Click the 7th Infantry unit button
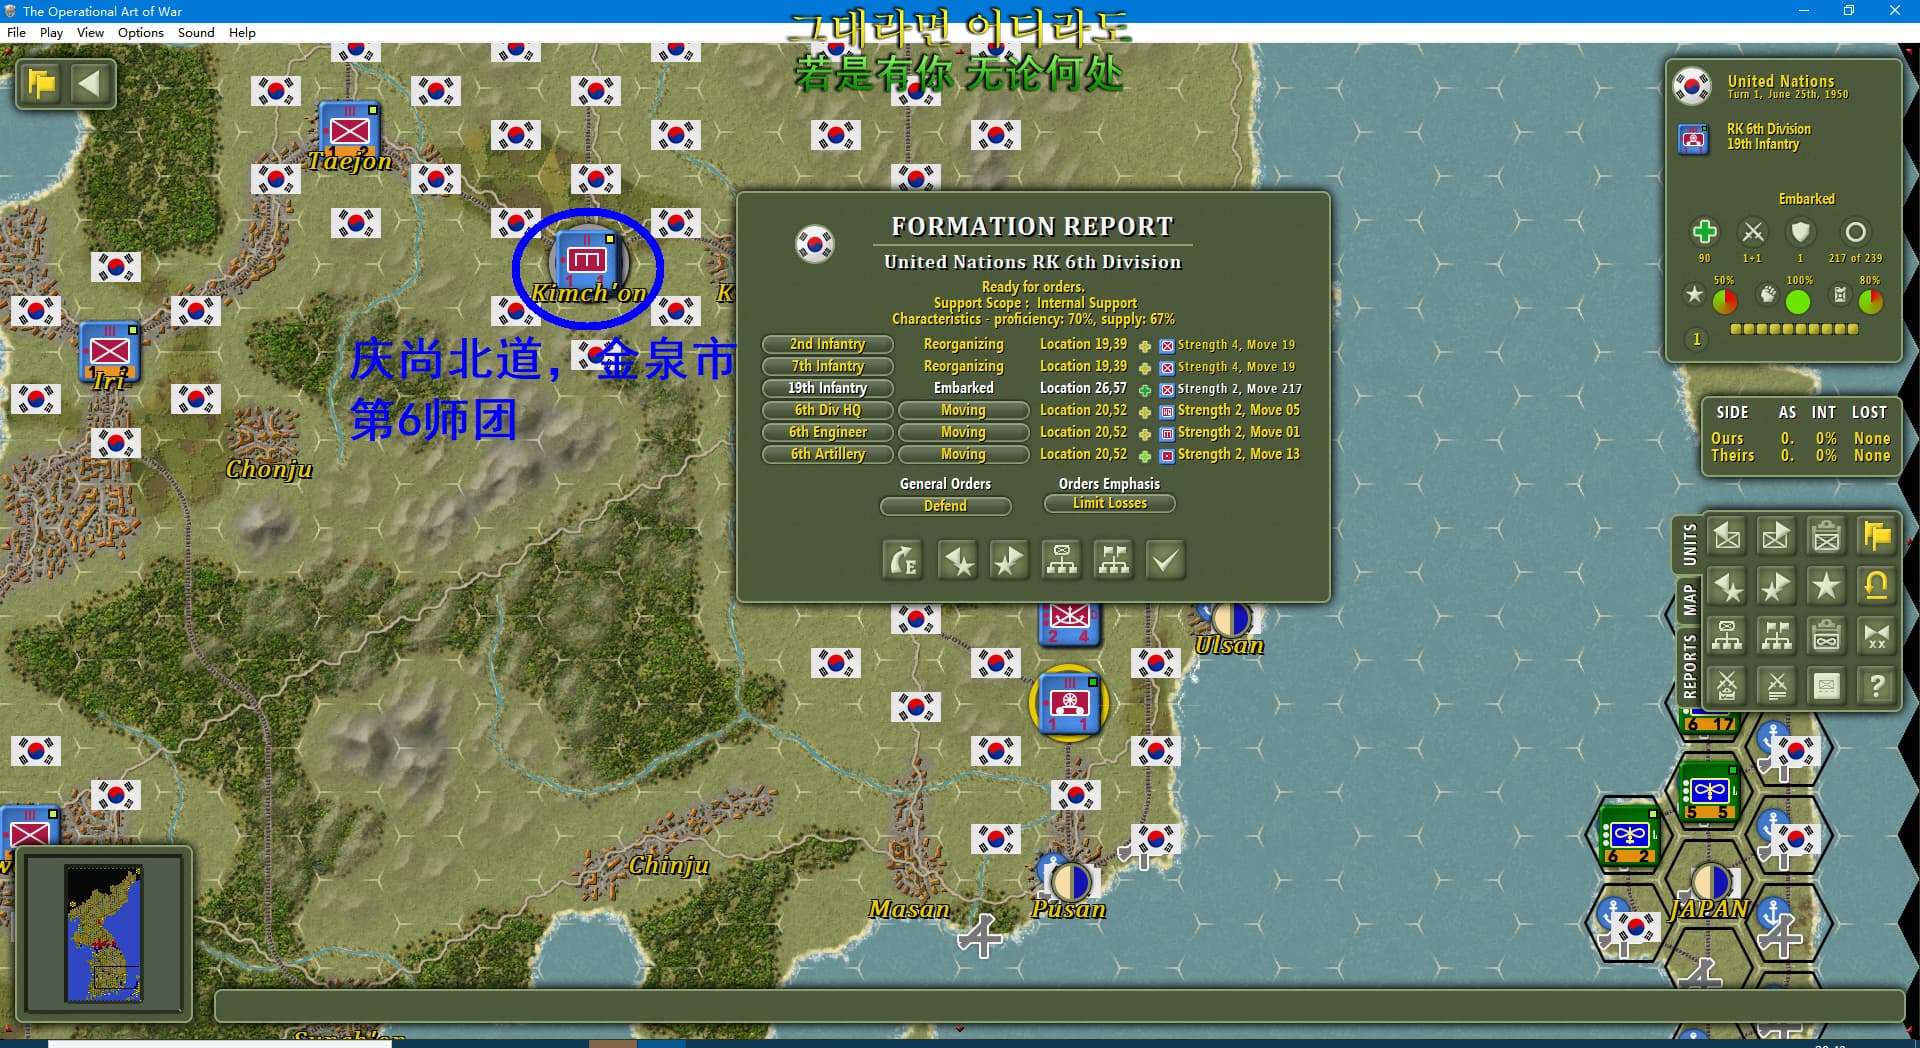This screenshot has height=1048, width=1920. coord(827,366)
